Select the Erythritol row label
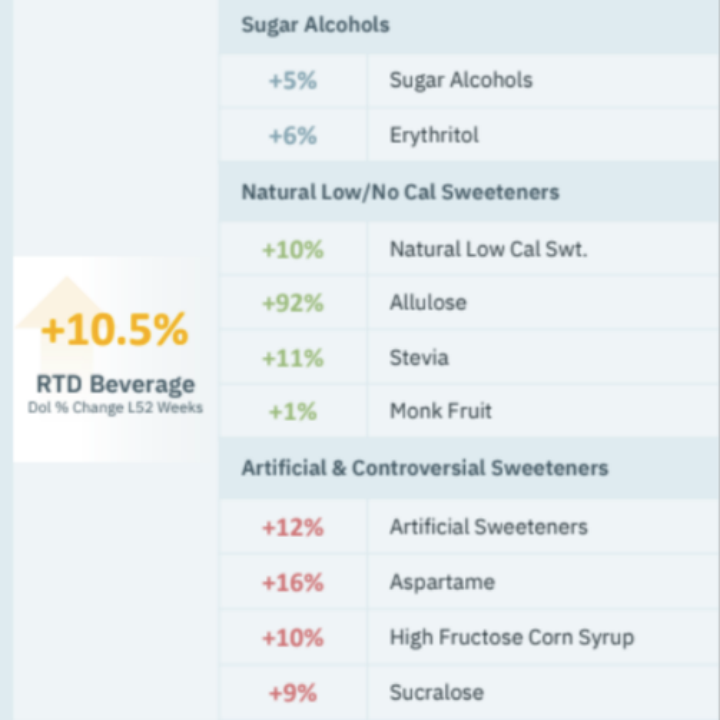The width and height of the screenshot is (720, 720). [x=434, y=135]
